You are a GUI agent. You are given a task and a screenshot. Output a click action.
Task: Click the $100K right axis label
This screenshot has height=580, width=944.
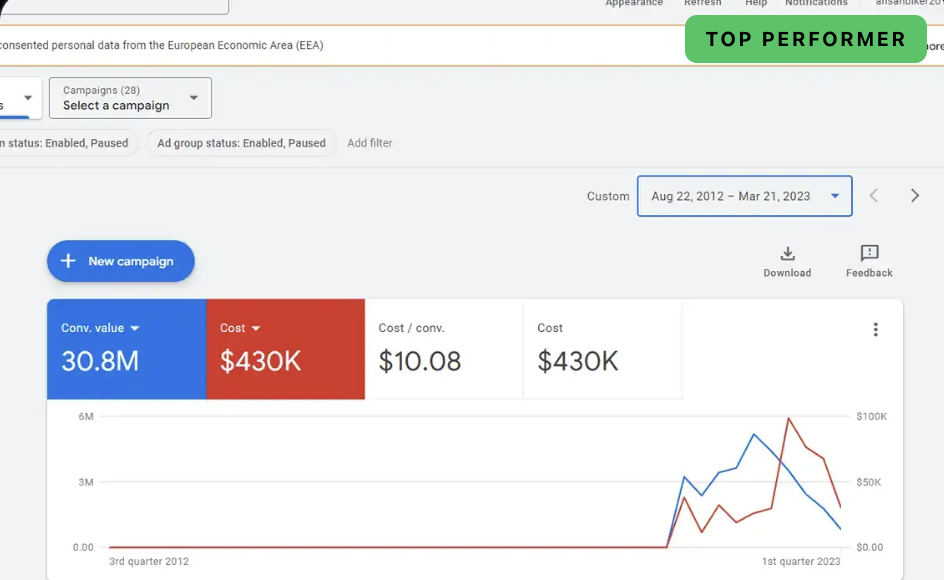click(x=871, y=417)
